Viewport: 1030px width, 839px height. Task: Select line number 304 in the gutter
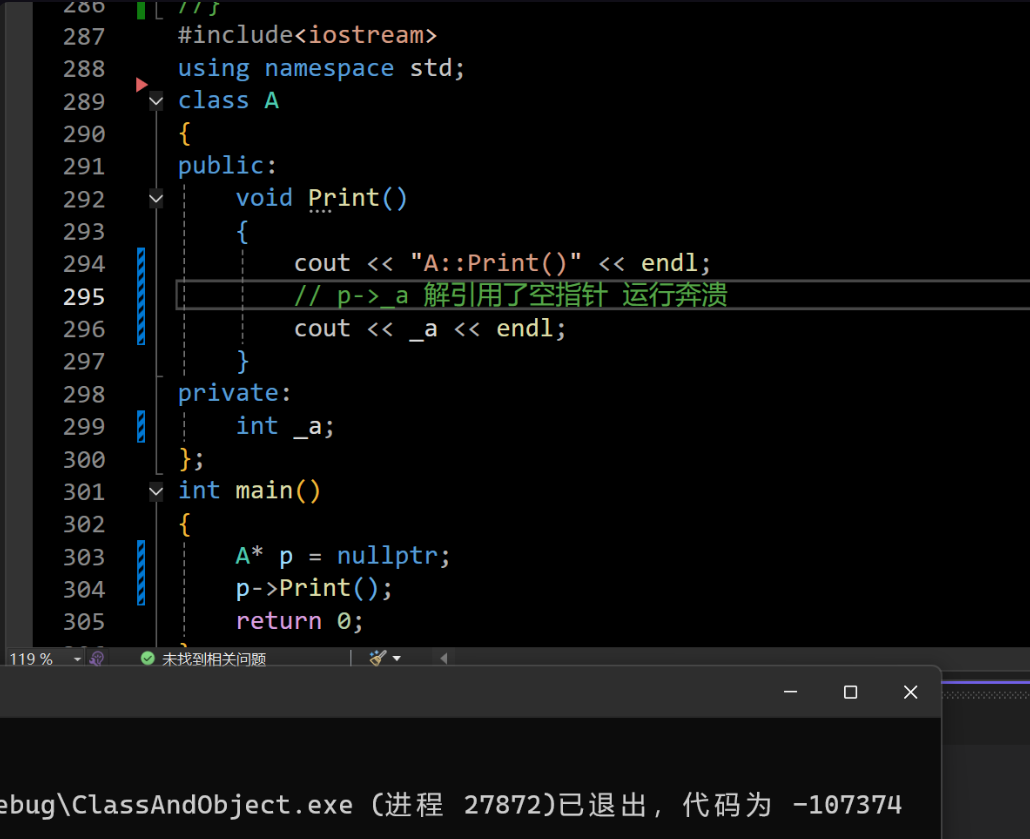84,590
